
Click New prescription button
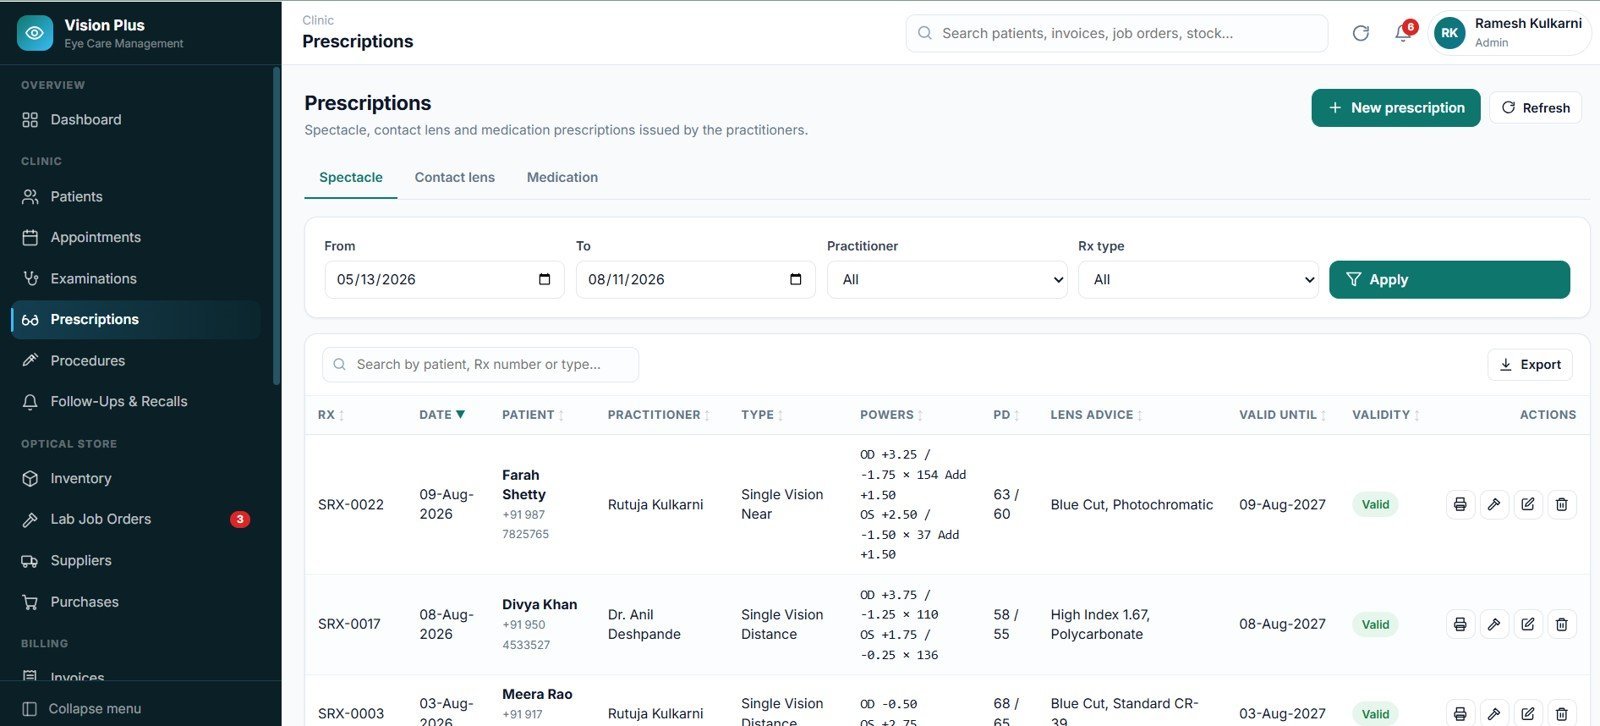point(1396,108)
